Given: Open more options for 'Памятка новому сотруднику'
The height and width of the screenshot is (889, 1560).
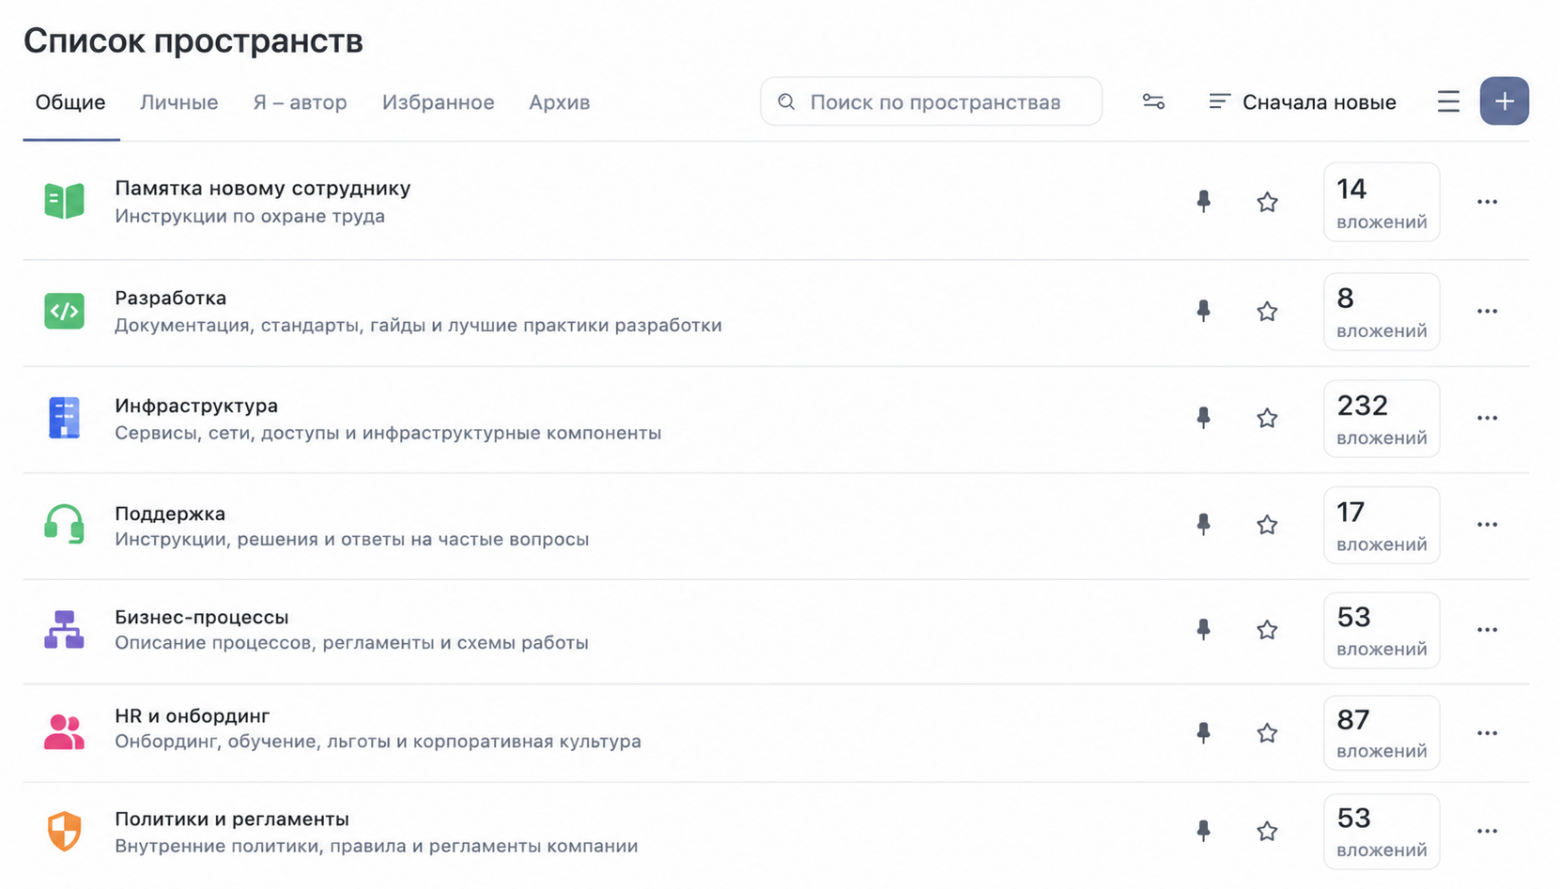Looking at the screenshot, I should (1487, 202).
